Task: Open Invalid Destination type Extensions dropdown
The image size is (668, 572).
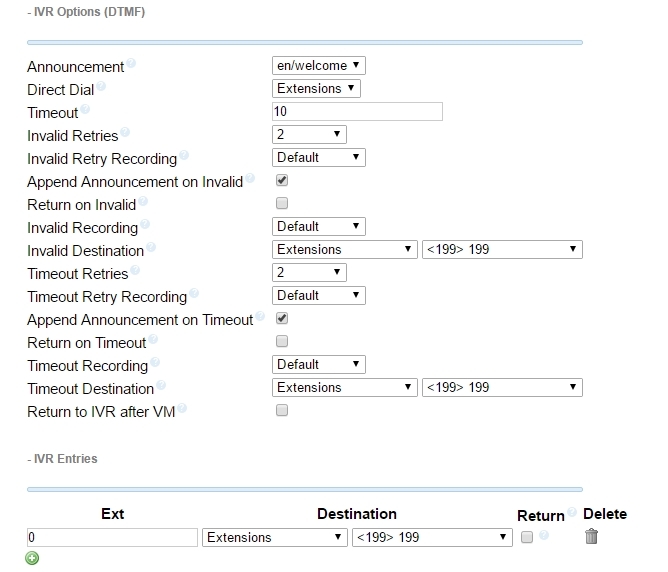Action: 345,250
